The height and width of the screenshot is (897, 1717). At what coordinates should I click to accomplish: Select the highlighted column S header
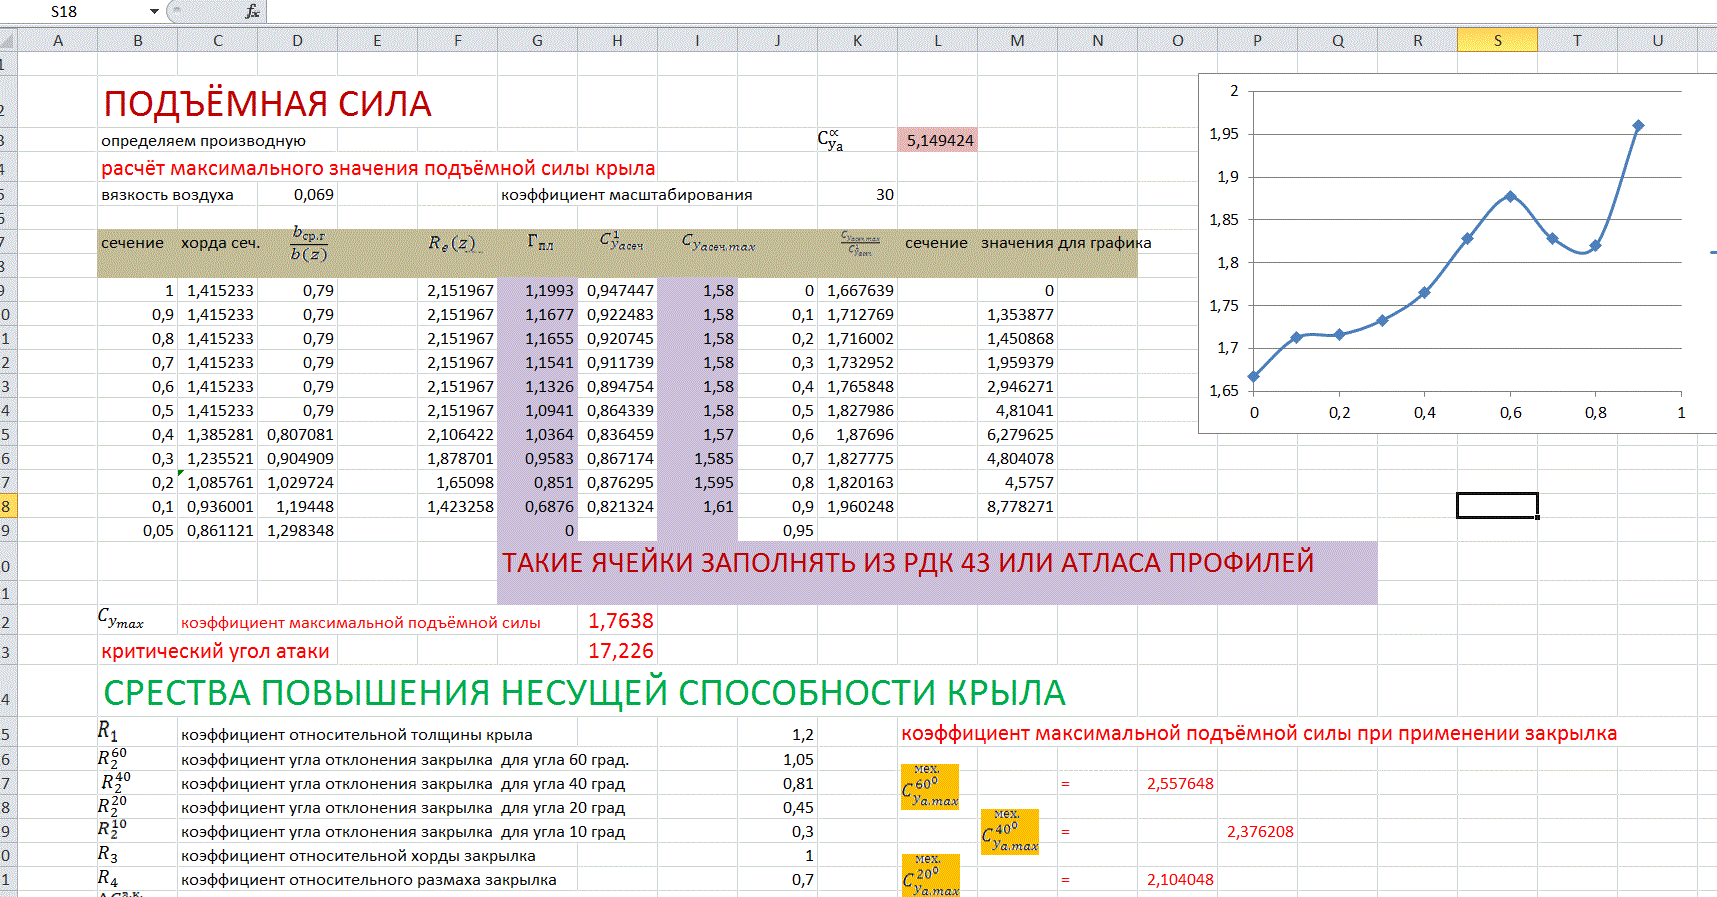pyautogui.click(x=1497, y=41)
